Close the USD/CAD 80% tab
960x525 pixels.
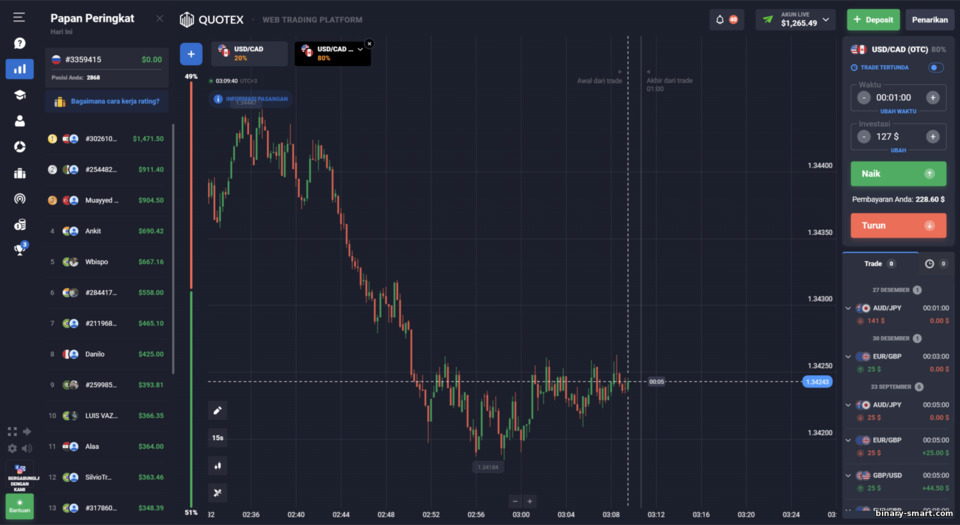pyautogui.click(x=369, y=43)
